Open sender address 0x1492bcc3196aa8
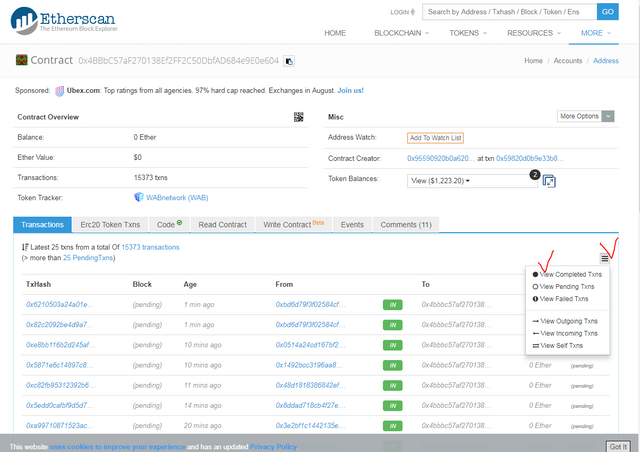This screenshot has width=640, height=452. [x=309, y=365]
